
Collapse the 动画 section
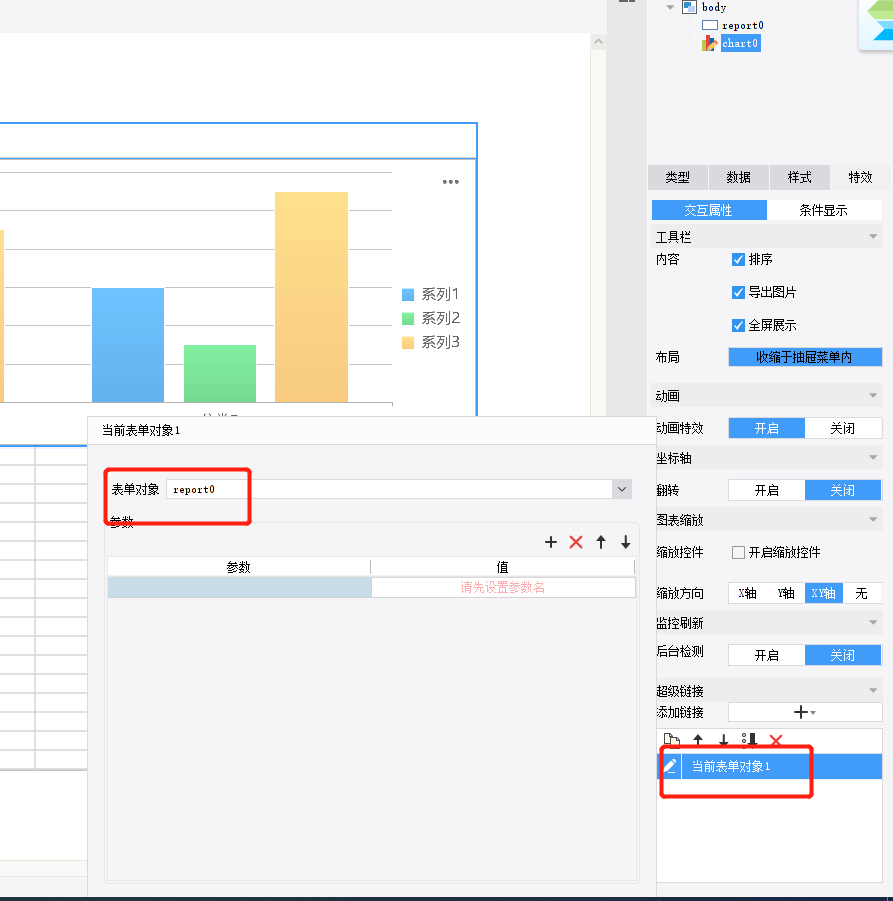point(873,395)
